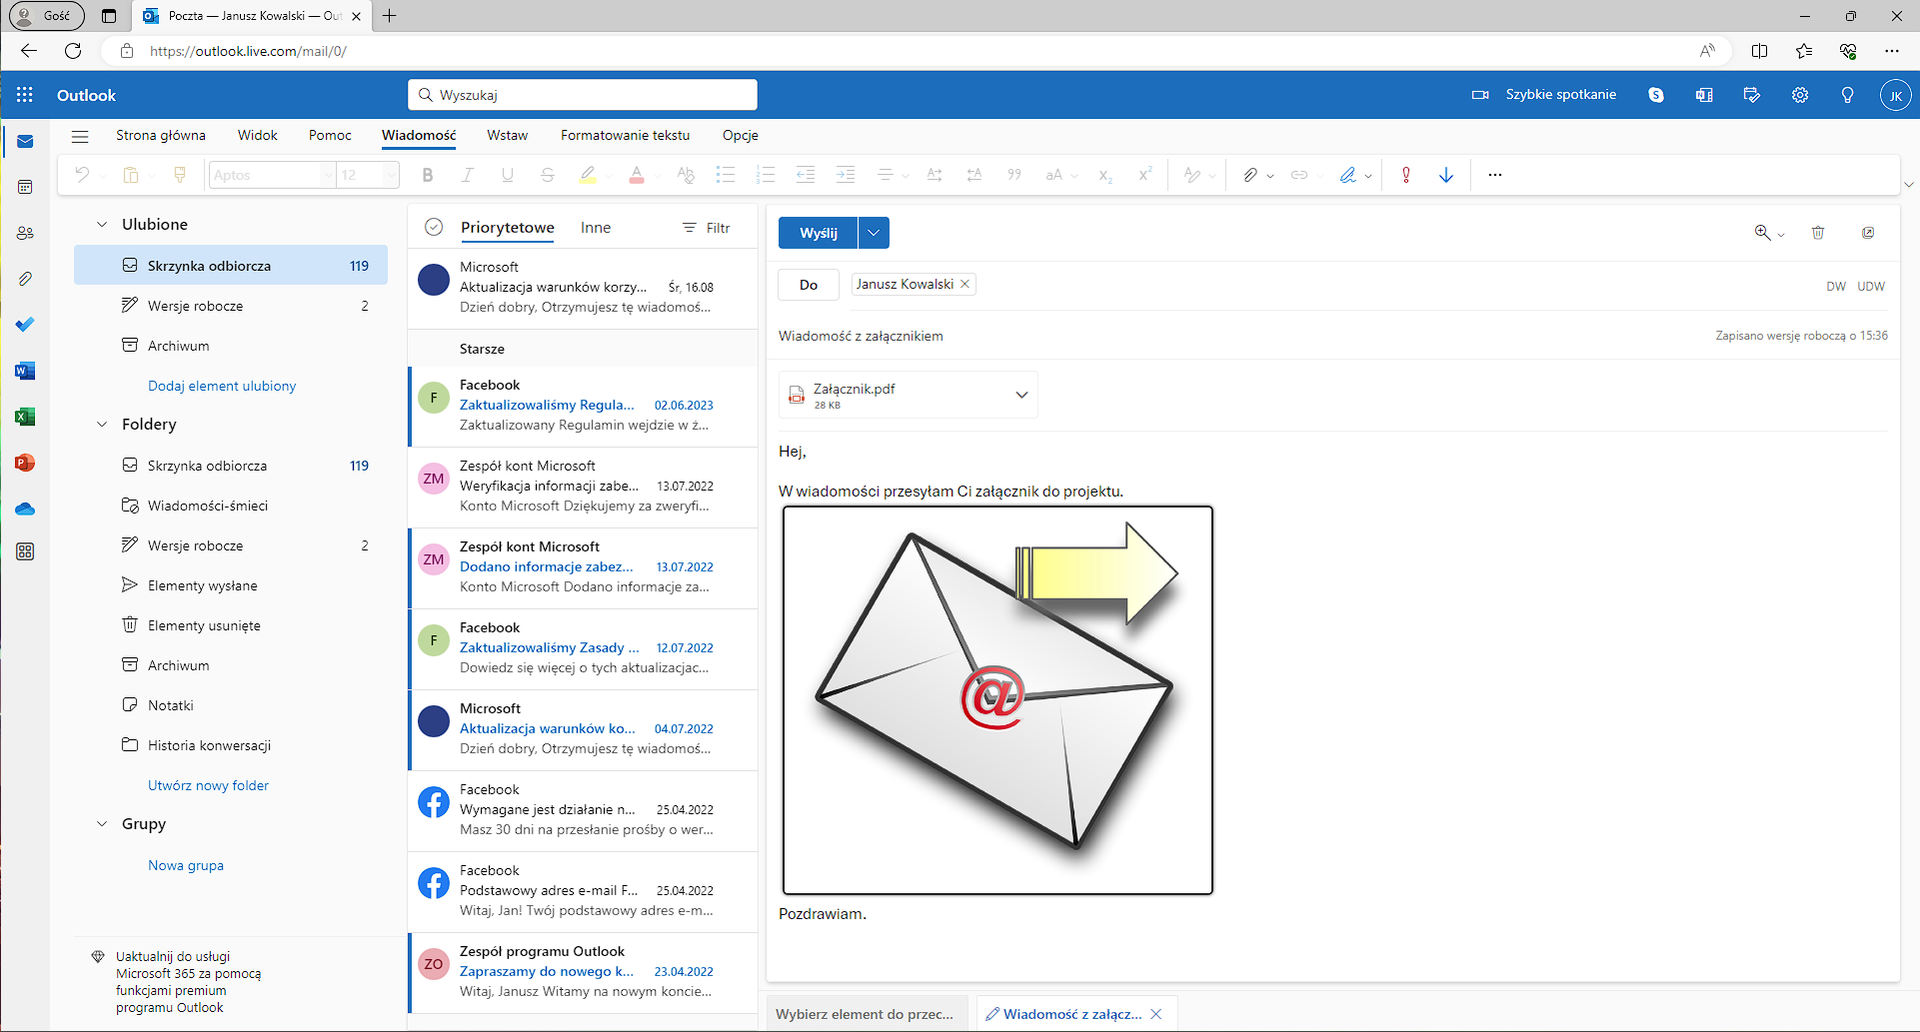The width and height of the screenshot is (1920, 1032).
Task: Expand the ribbon chevron
Action: coord(1909,184)
